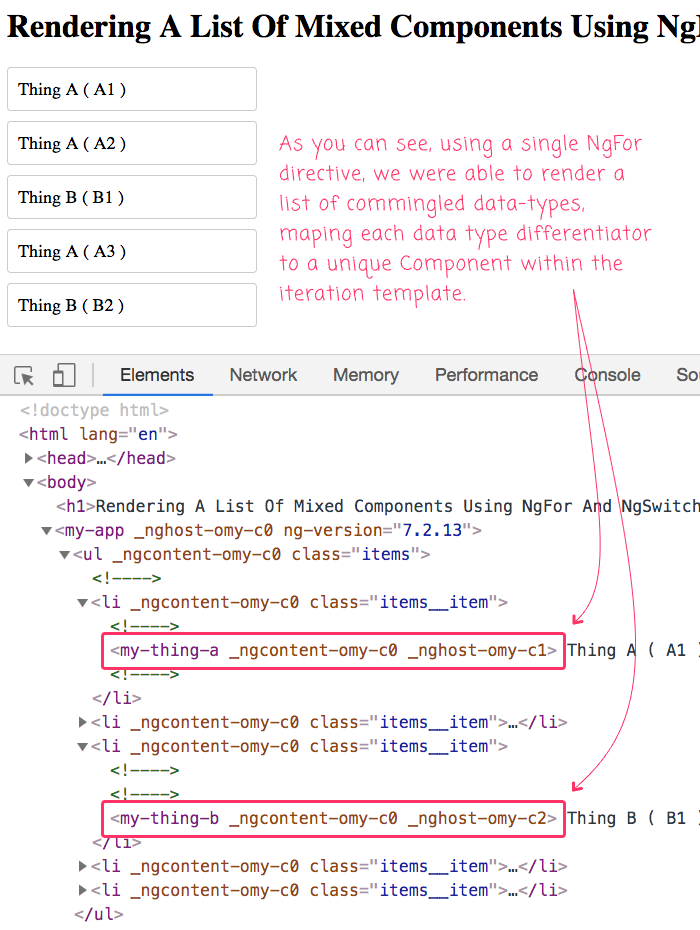Collapse the body element node
The image size is (700, 930).
pos(29,482)
